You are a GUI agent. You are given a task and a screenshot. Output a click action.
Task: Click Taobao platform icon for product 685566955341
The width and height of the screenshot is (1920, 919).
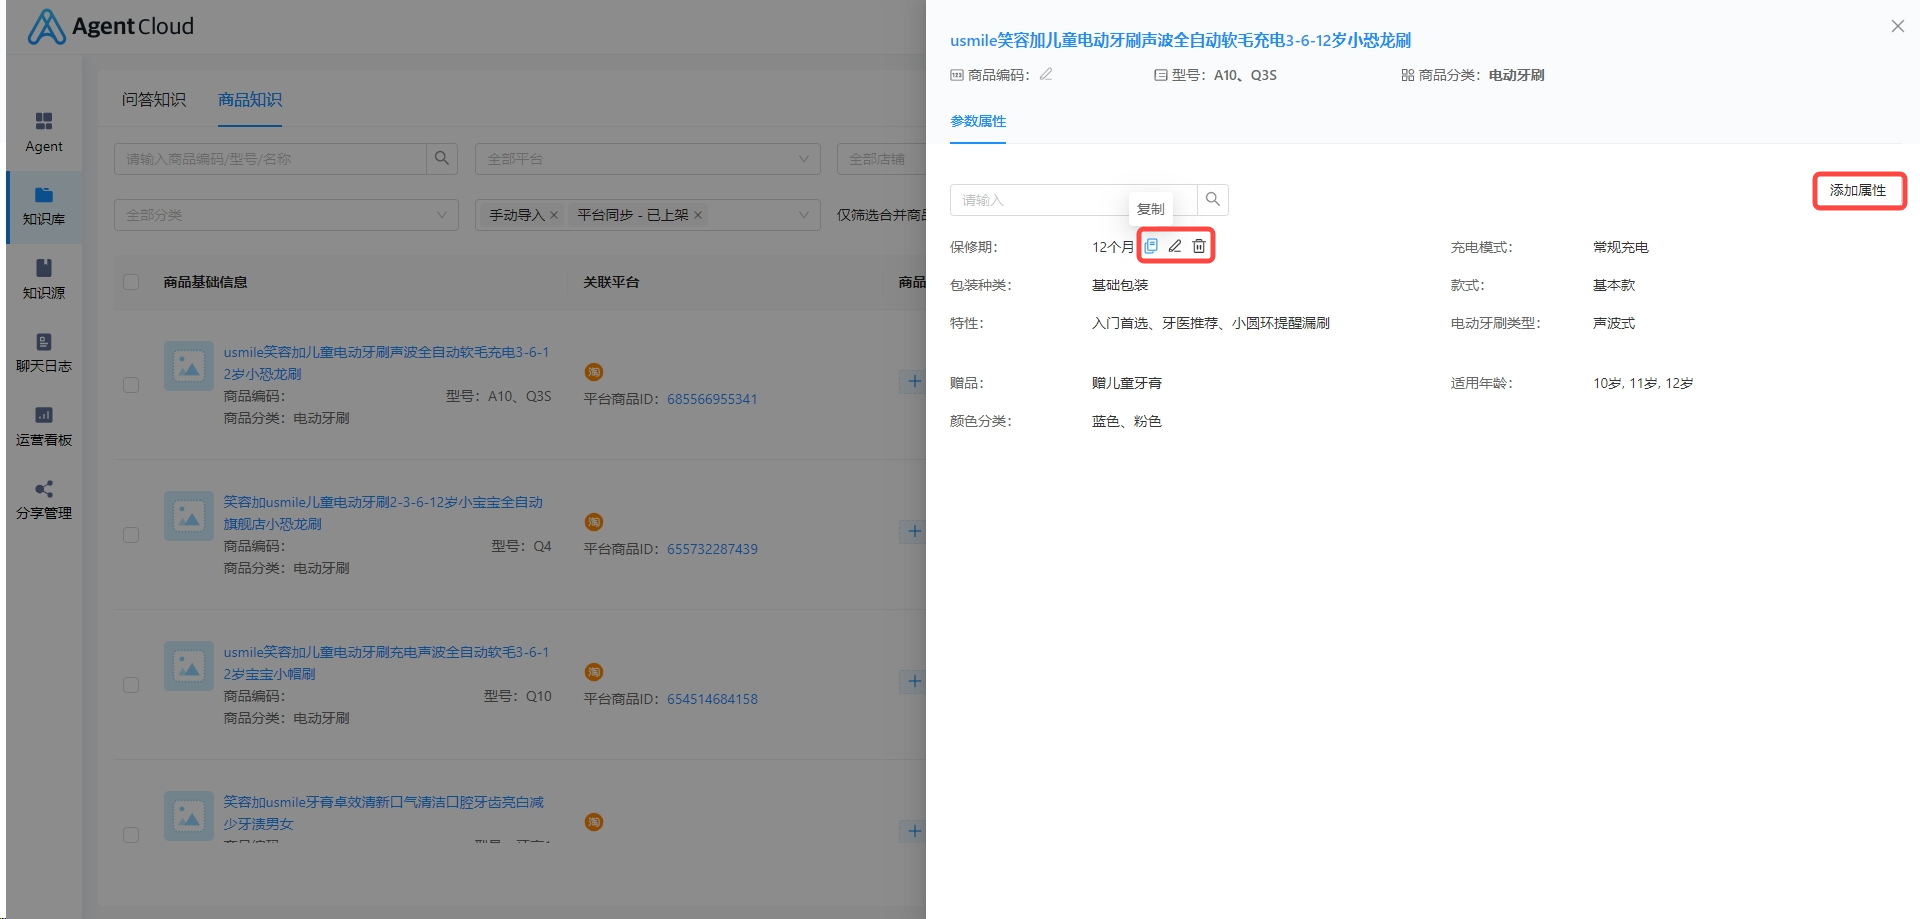[594, 372]
